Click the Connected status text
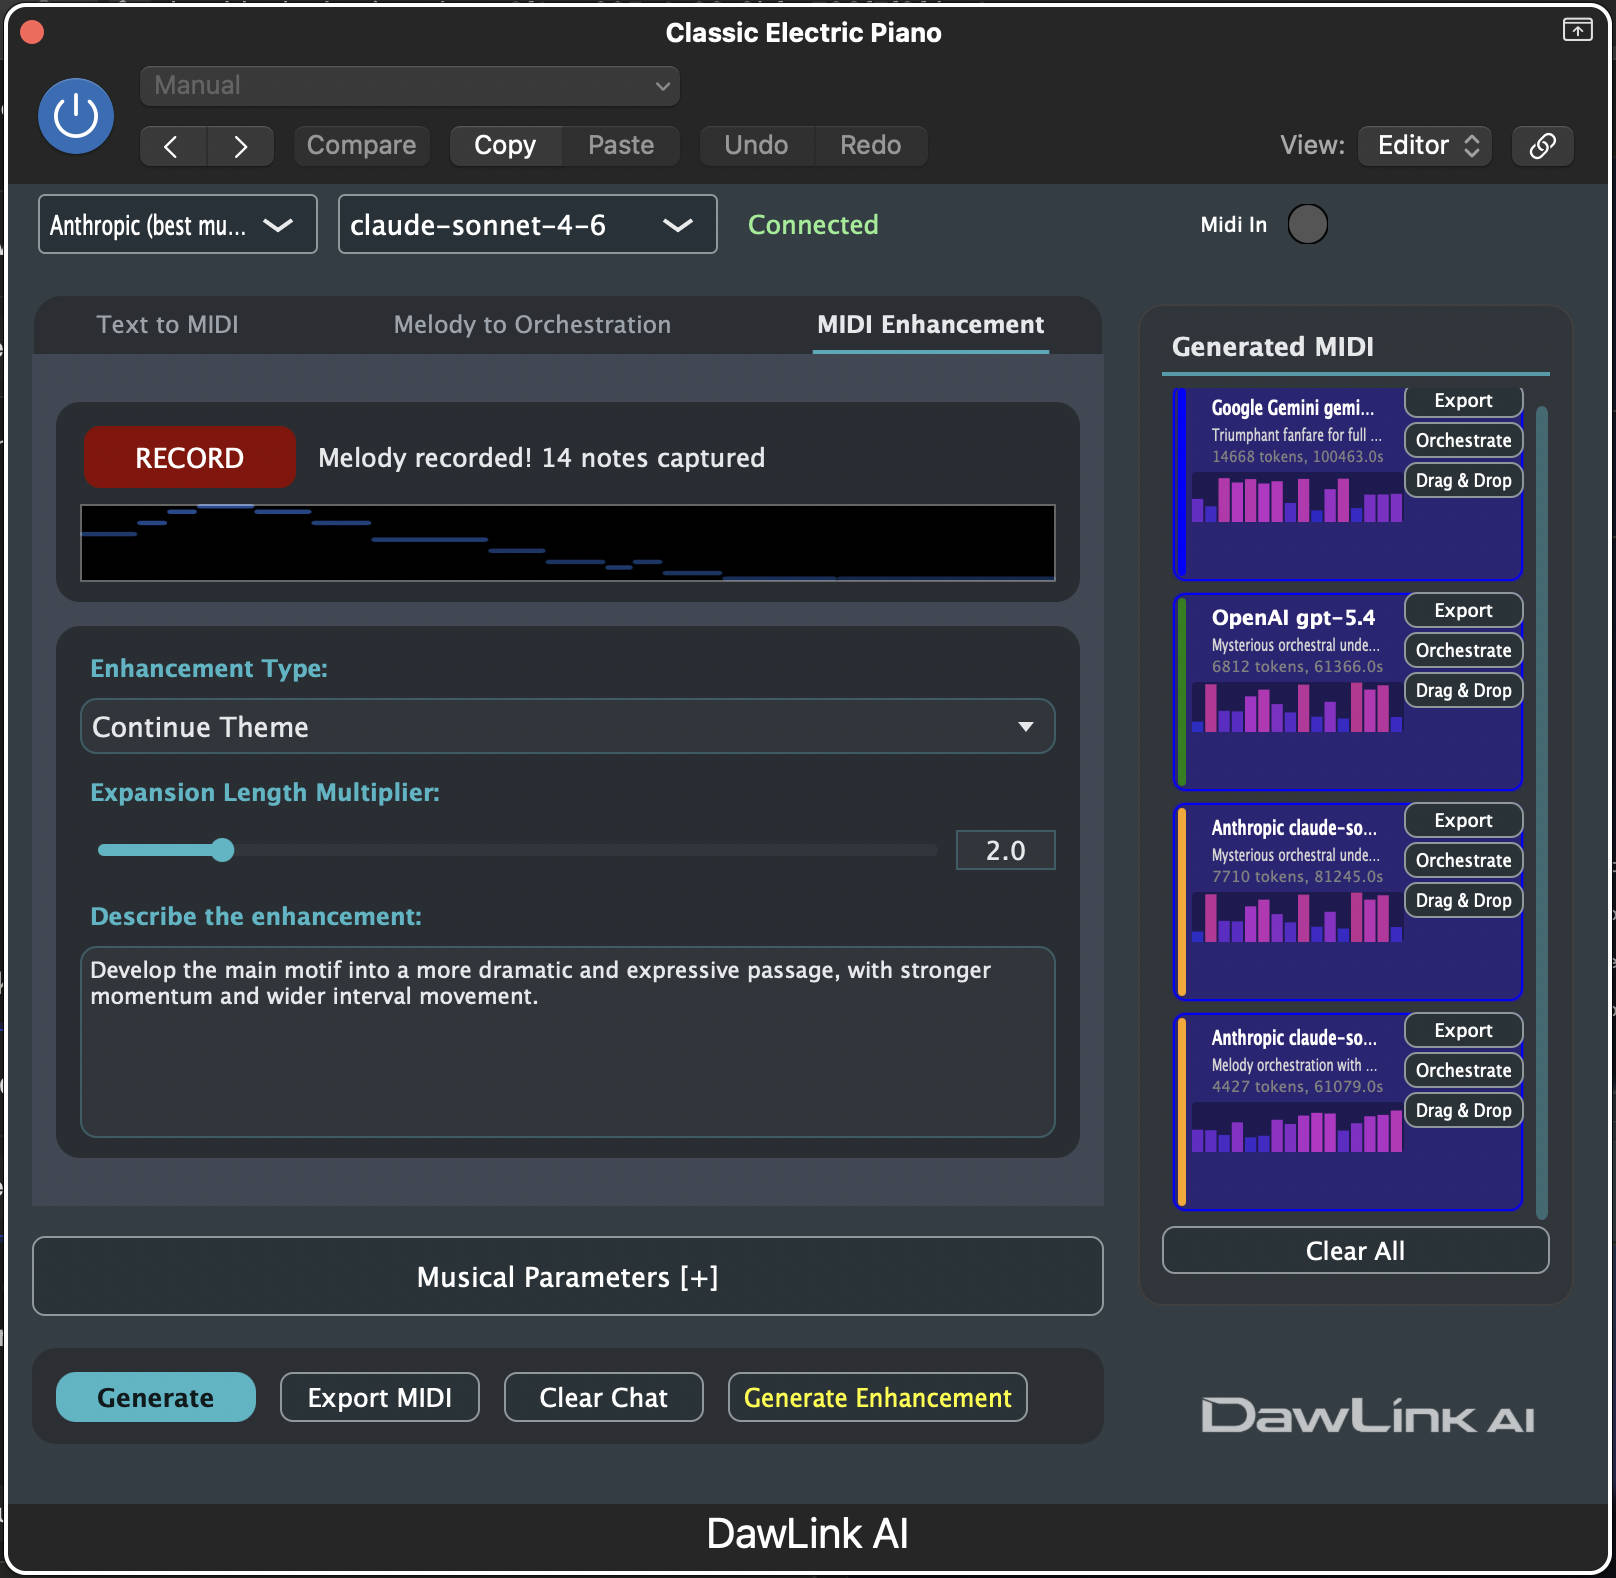Viewport: 1616px width, 1578px height. coord(813,224)
